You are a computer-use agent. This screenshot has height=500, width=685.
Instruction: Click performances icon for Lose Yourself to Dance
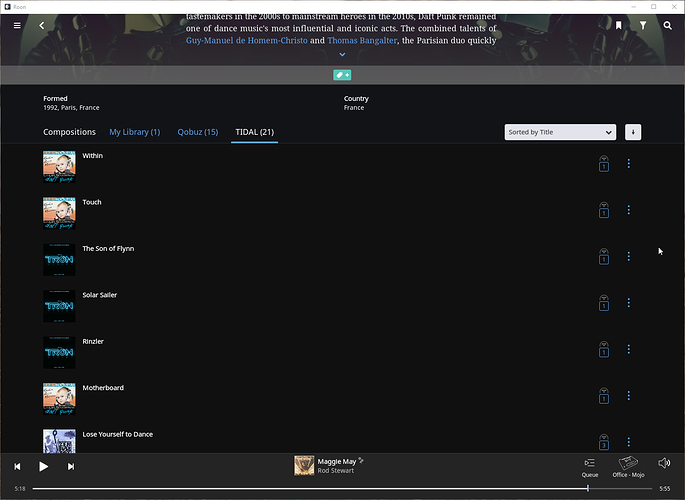point(604,442)
